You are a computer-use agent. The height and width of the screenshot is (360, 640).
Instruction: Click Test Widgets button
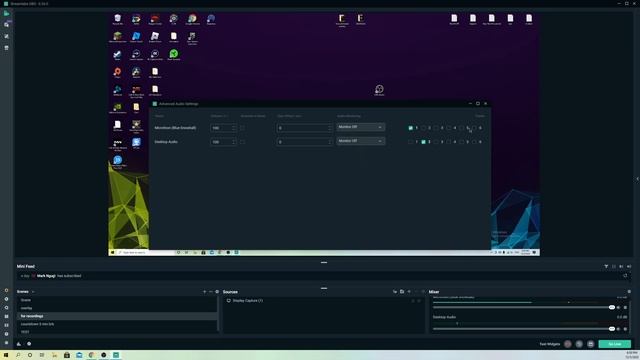click(549, 344)
